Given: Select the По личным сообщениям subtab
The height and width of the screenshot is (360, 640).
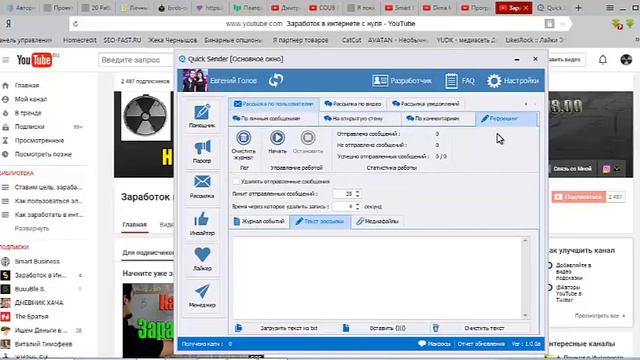Looking at the screenshot, I should tap(273, 118).
